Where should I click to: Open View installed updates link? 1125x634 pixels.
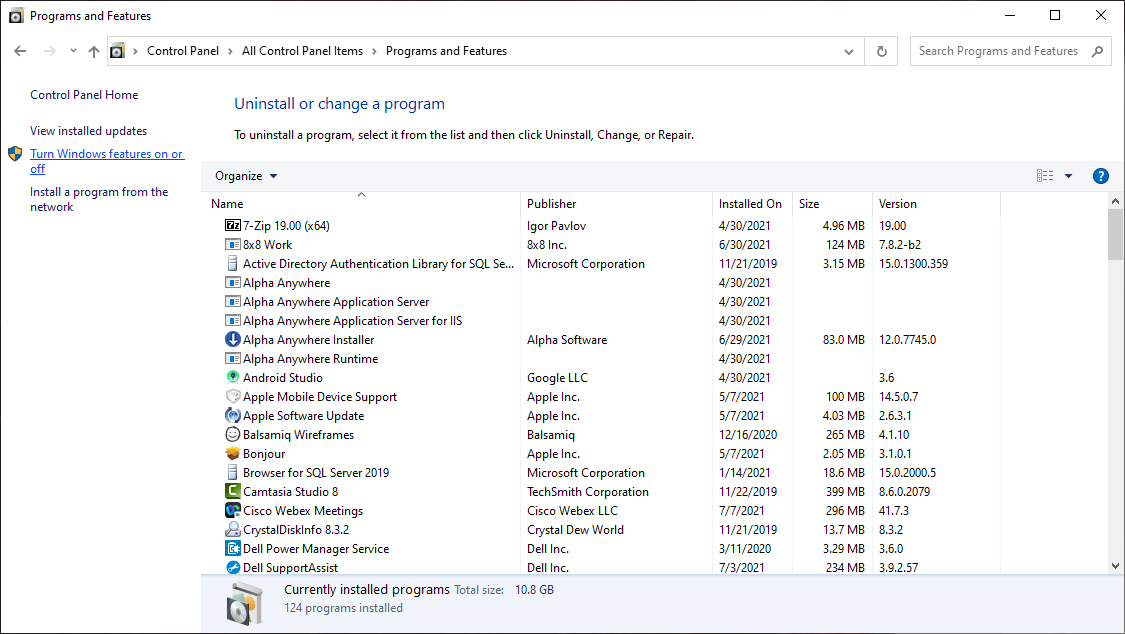tap(88, 131)
